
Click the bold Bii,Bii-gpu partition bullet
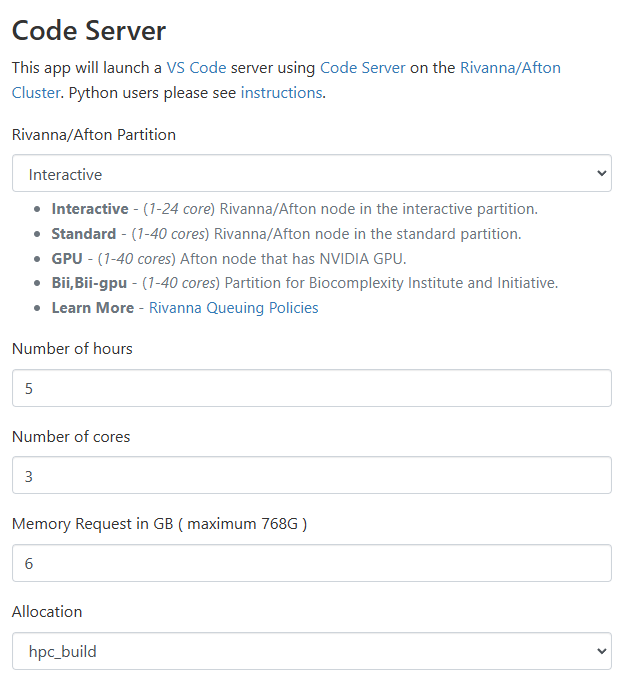click(89, 283)
